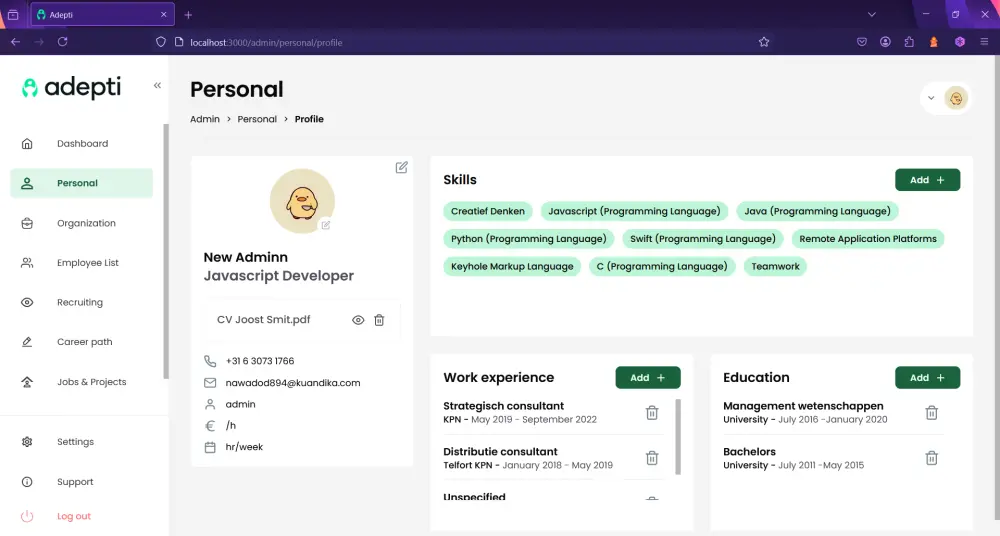The image size is (1000, 536).
Task: Select the Creatief Denken skill tag
Action: point(488,211)
